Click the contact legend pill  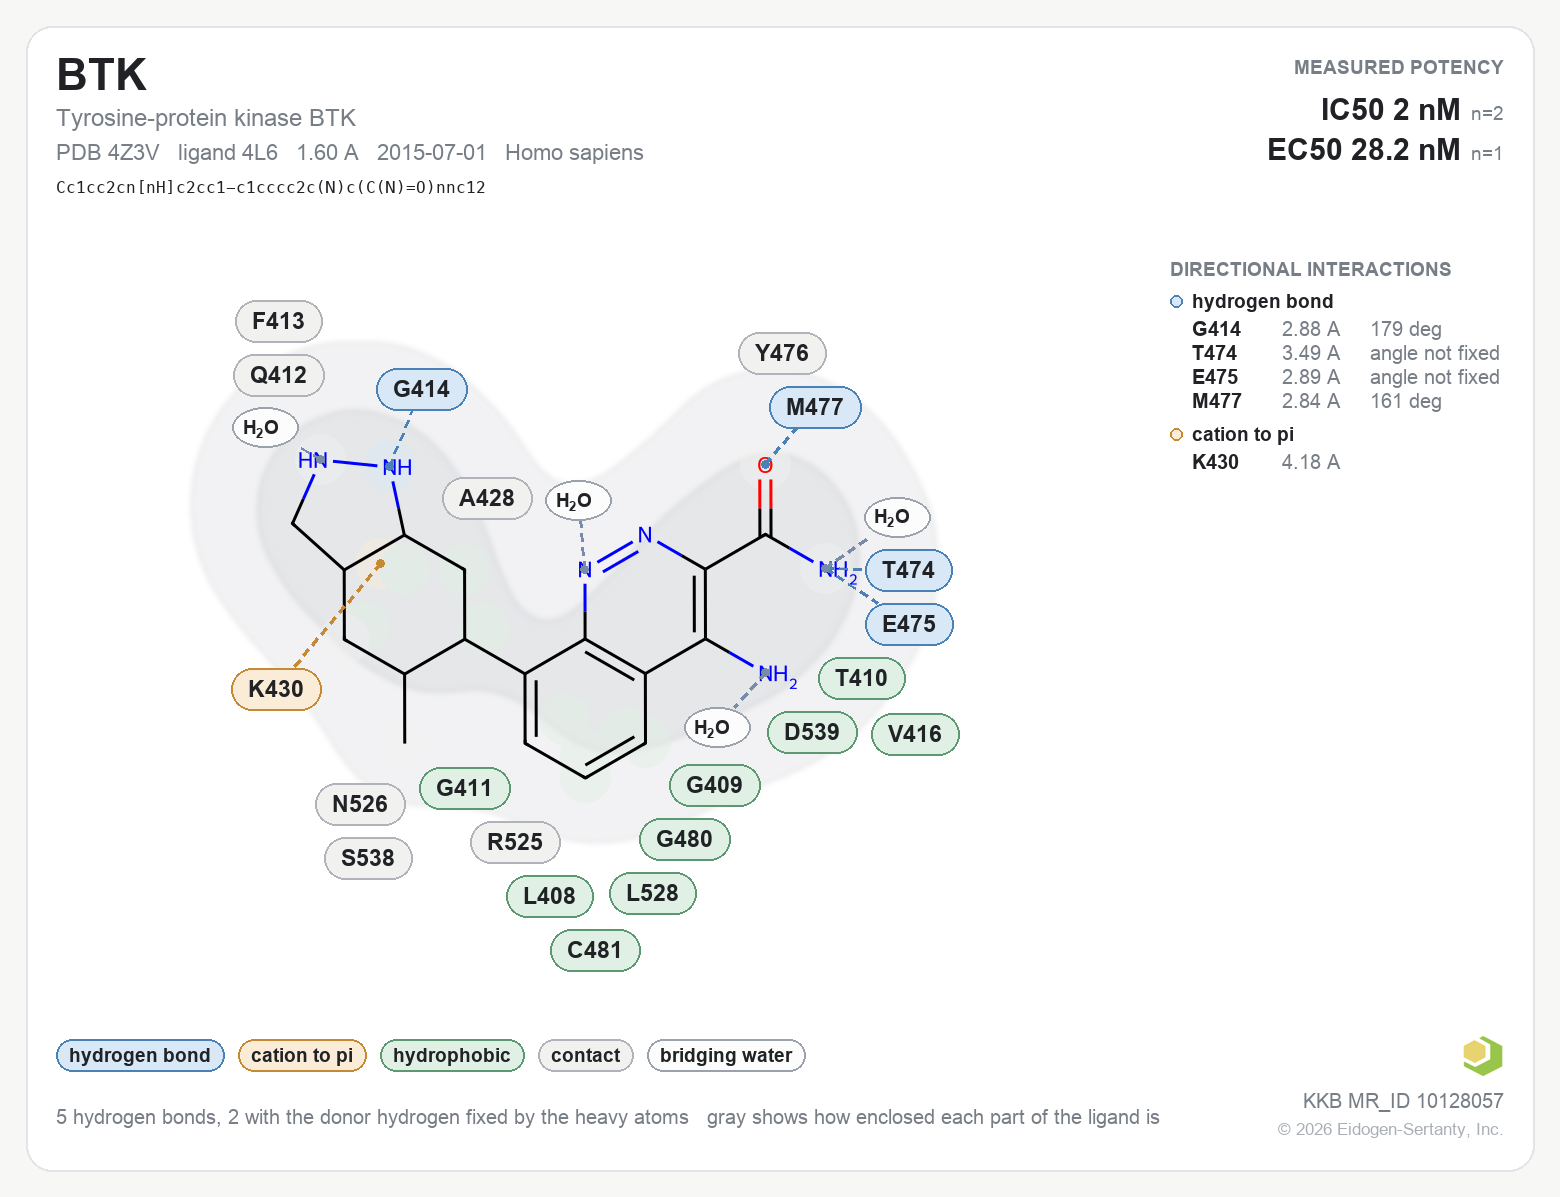[x=586, y=1056]
